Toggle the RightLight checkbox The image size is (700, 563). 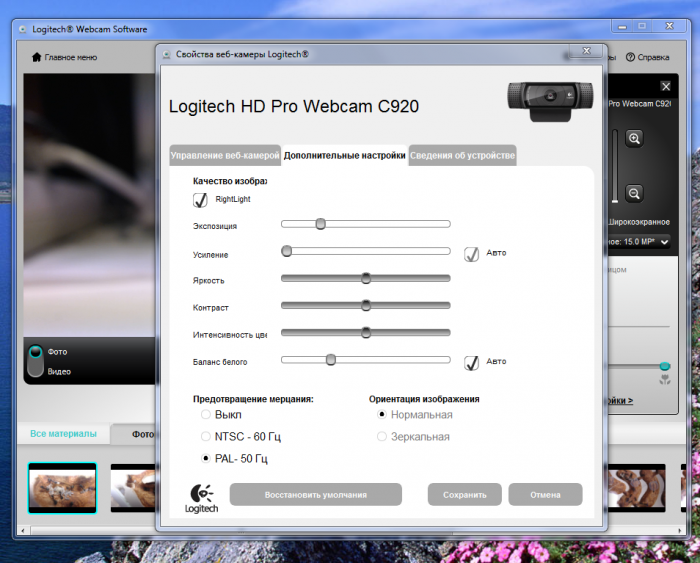pyautogui.click(x=201, y=199)
